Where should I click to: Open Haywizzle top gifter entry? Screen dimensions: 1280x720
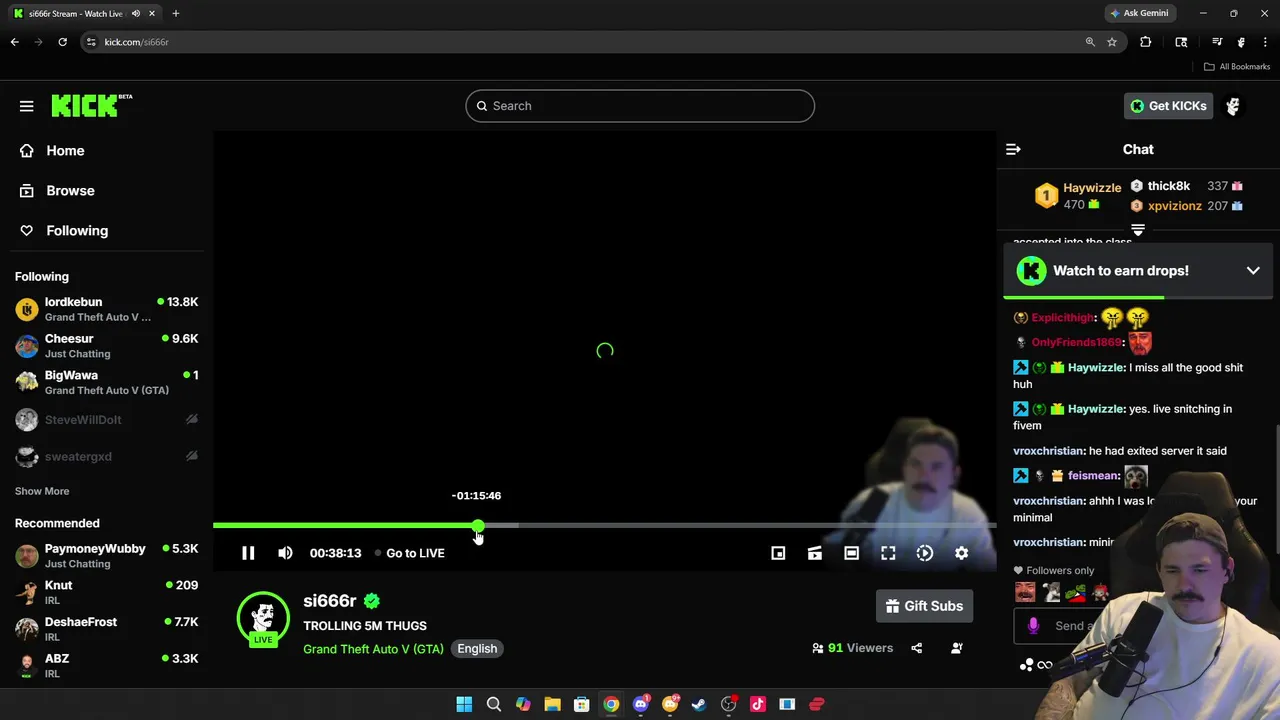tap(1078, 196)
